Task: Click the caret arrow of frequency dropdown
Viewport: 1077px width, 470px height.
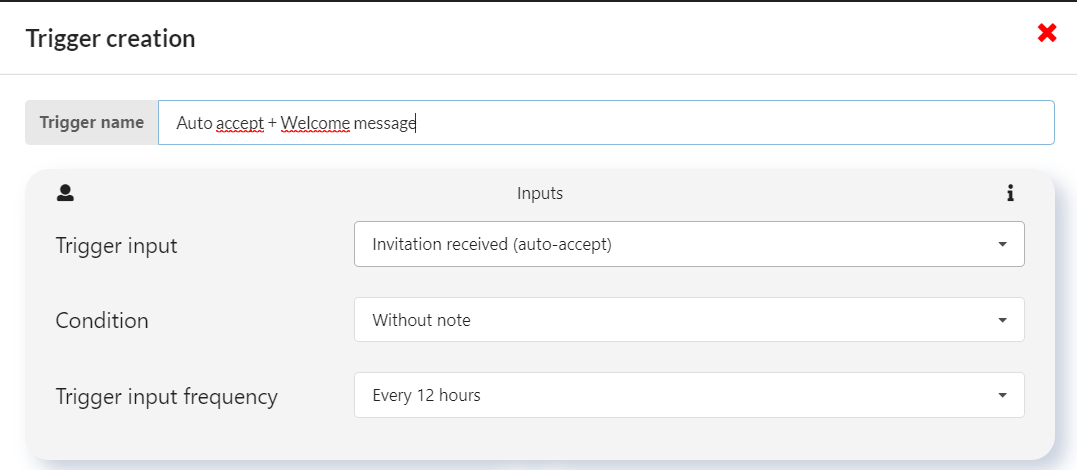Action: click(1002, 395)
